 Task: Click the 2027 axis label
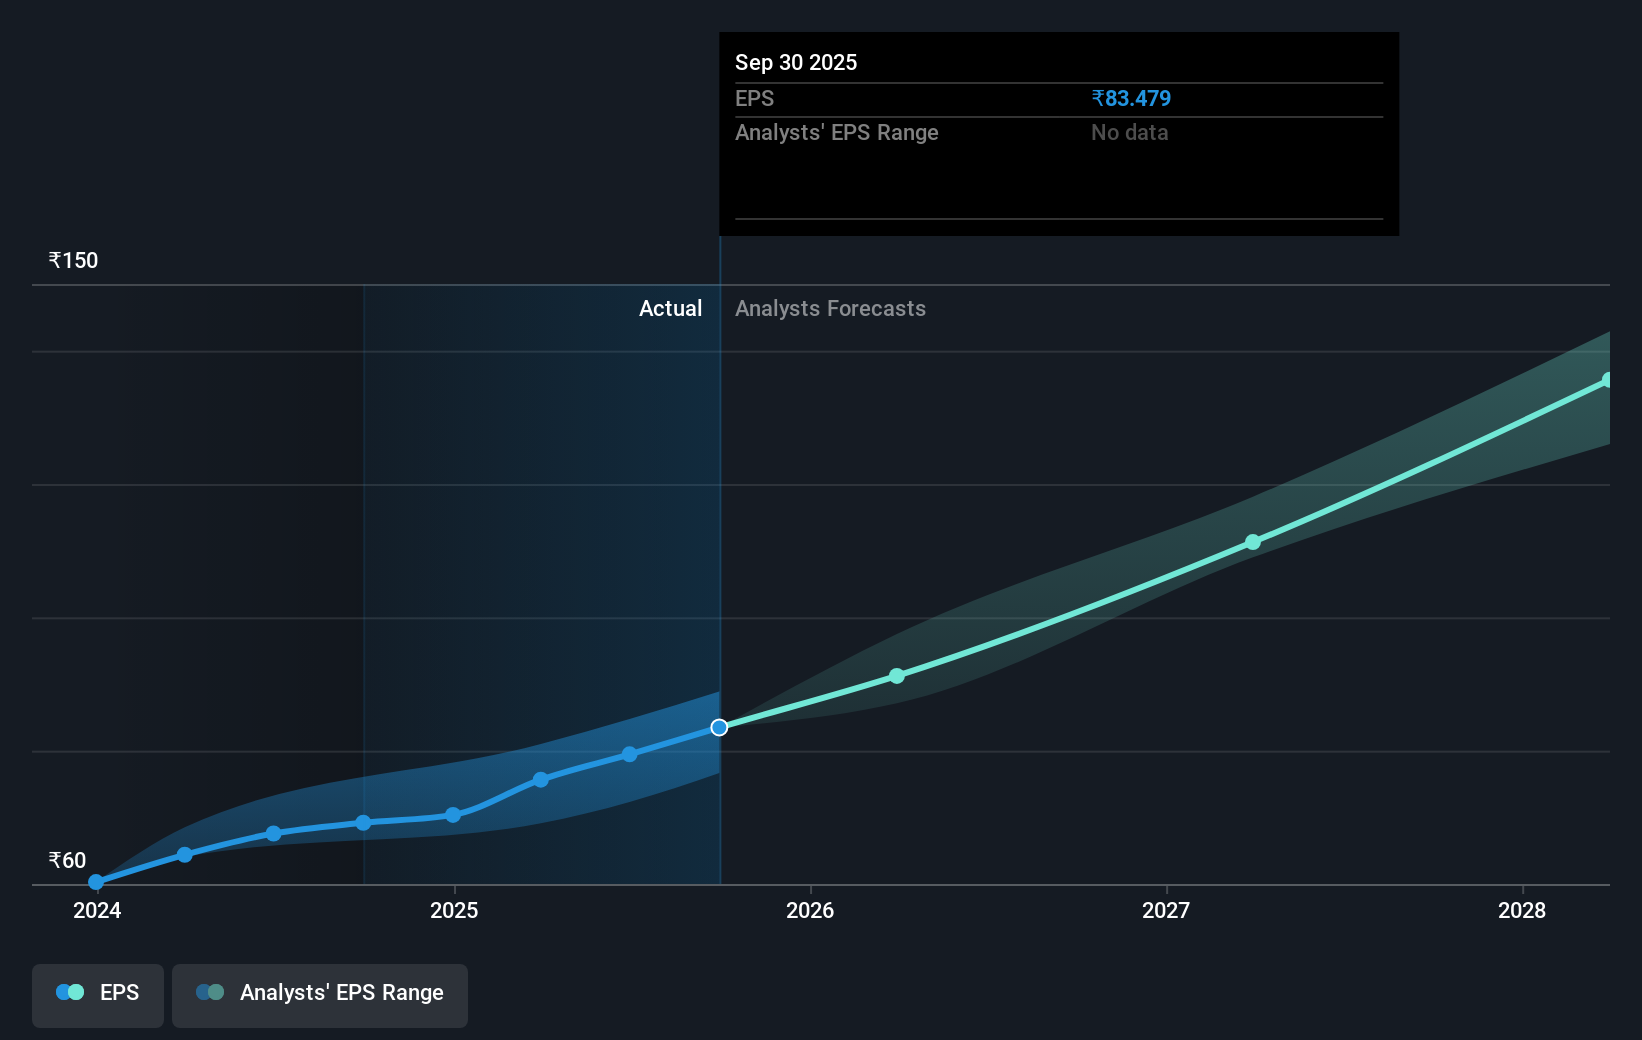point(1165,911)
